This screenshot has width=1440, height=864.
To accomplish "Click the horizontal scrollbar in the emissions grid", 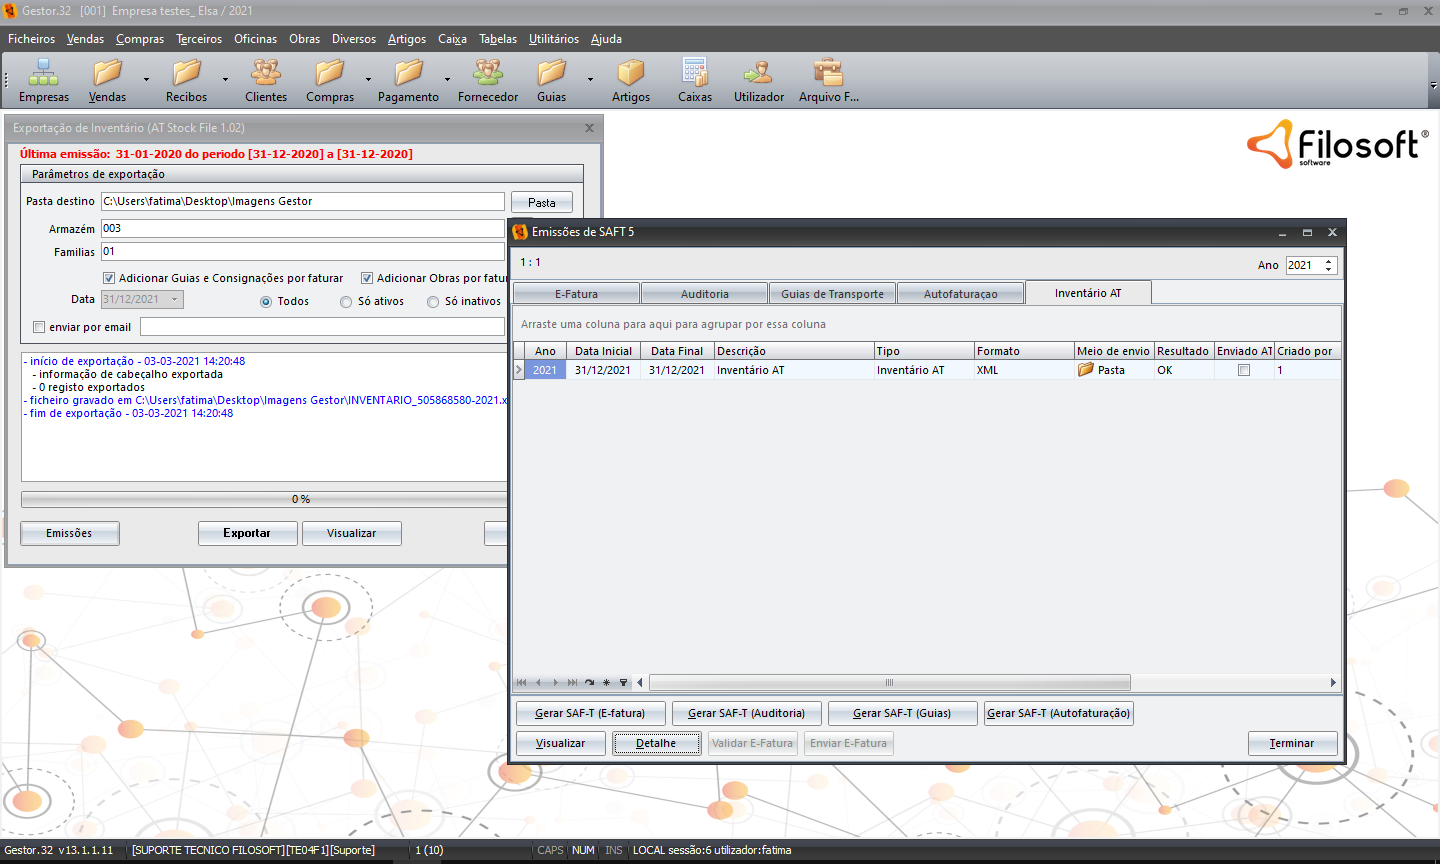I will point(888,683).
